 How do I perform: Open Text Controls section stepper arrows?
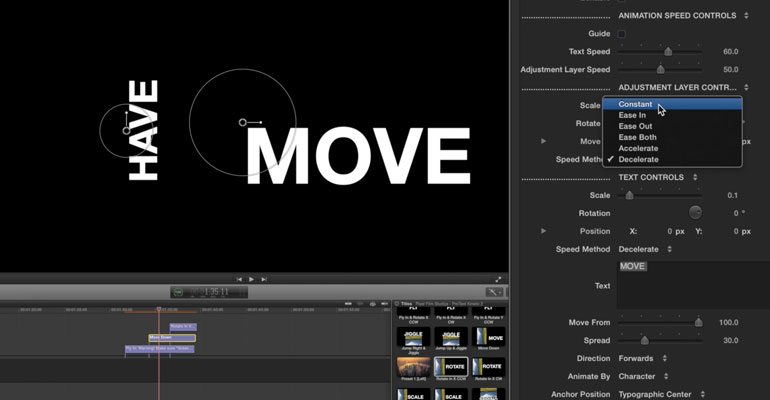(695, 177)
